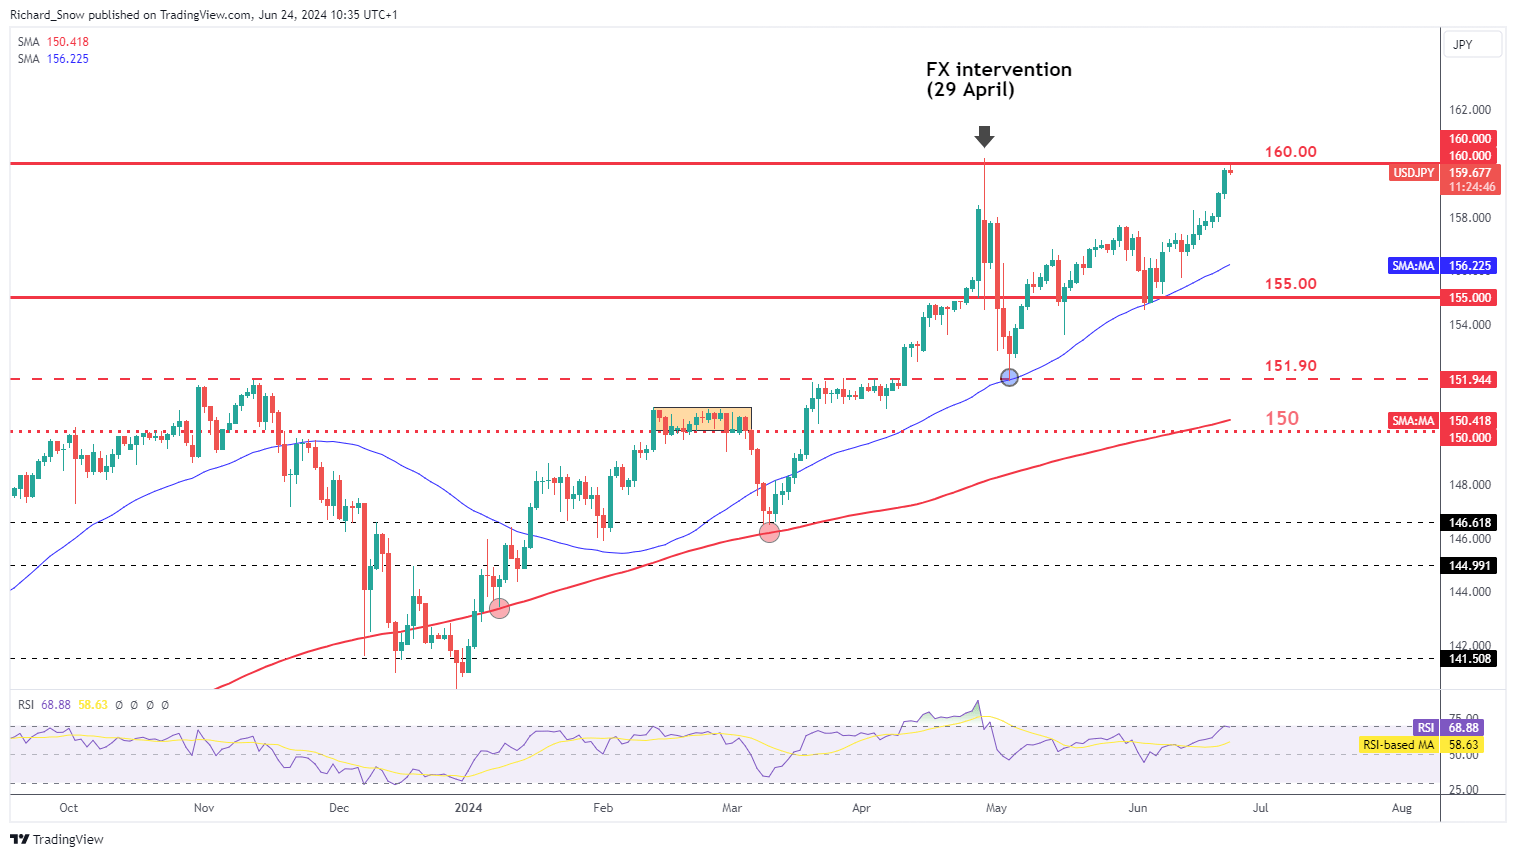Select the 144.991 black price label
Screen dimensions: 1516x857
pyautogui.click(x=1470, y=566)
